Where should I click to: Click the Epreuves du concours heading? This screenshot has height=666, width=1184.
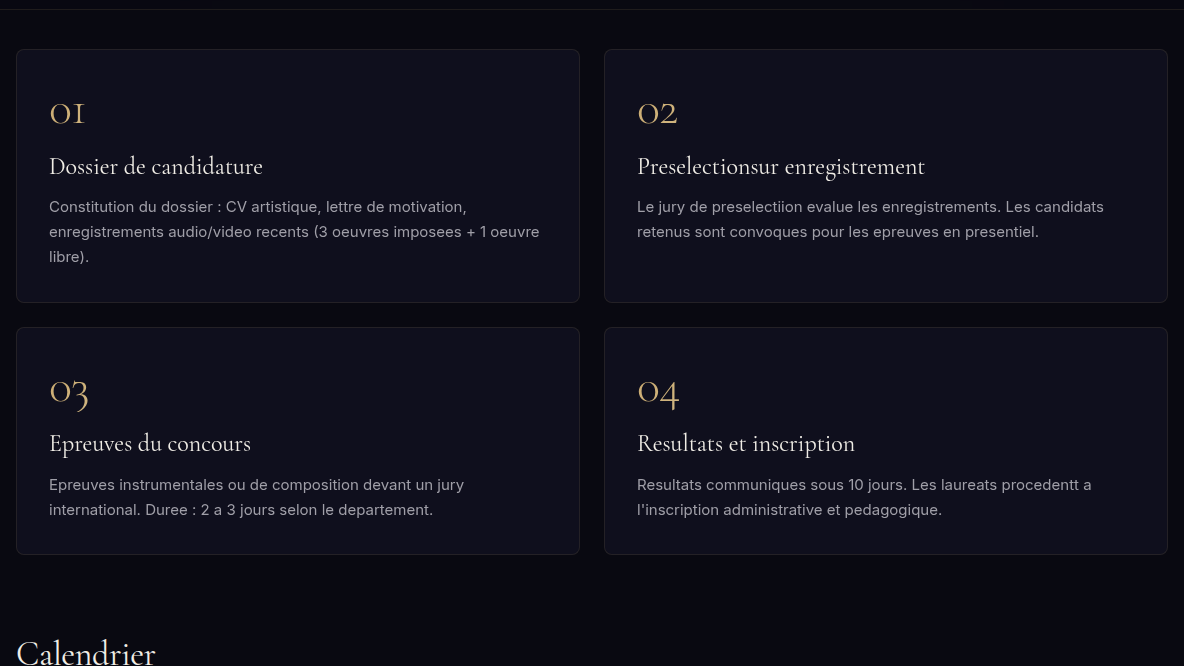150,444
